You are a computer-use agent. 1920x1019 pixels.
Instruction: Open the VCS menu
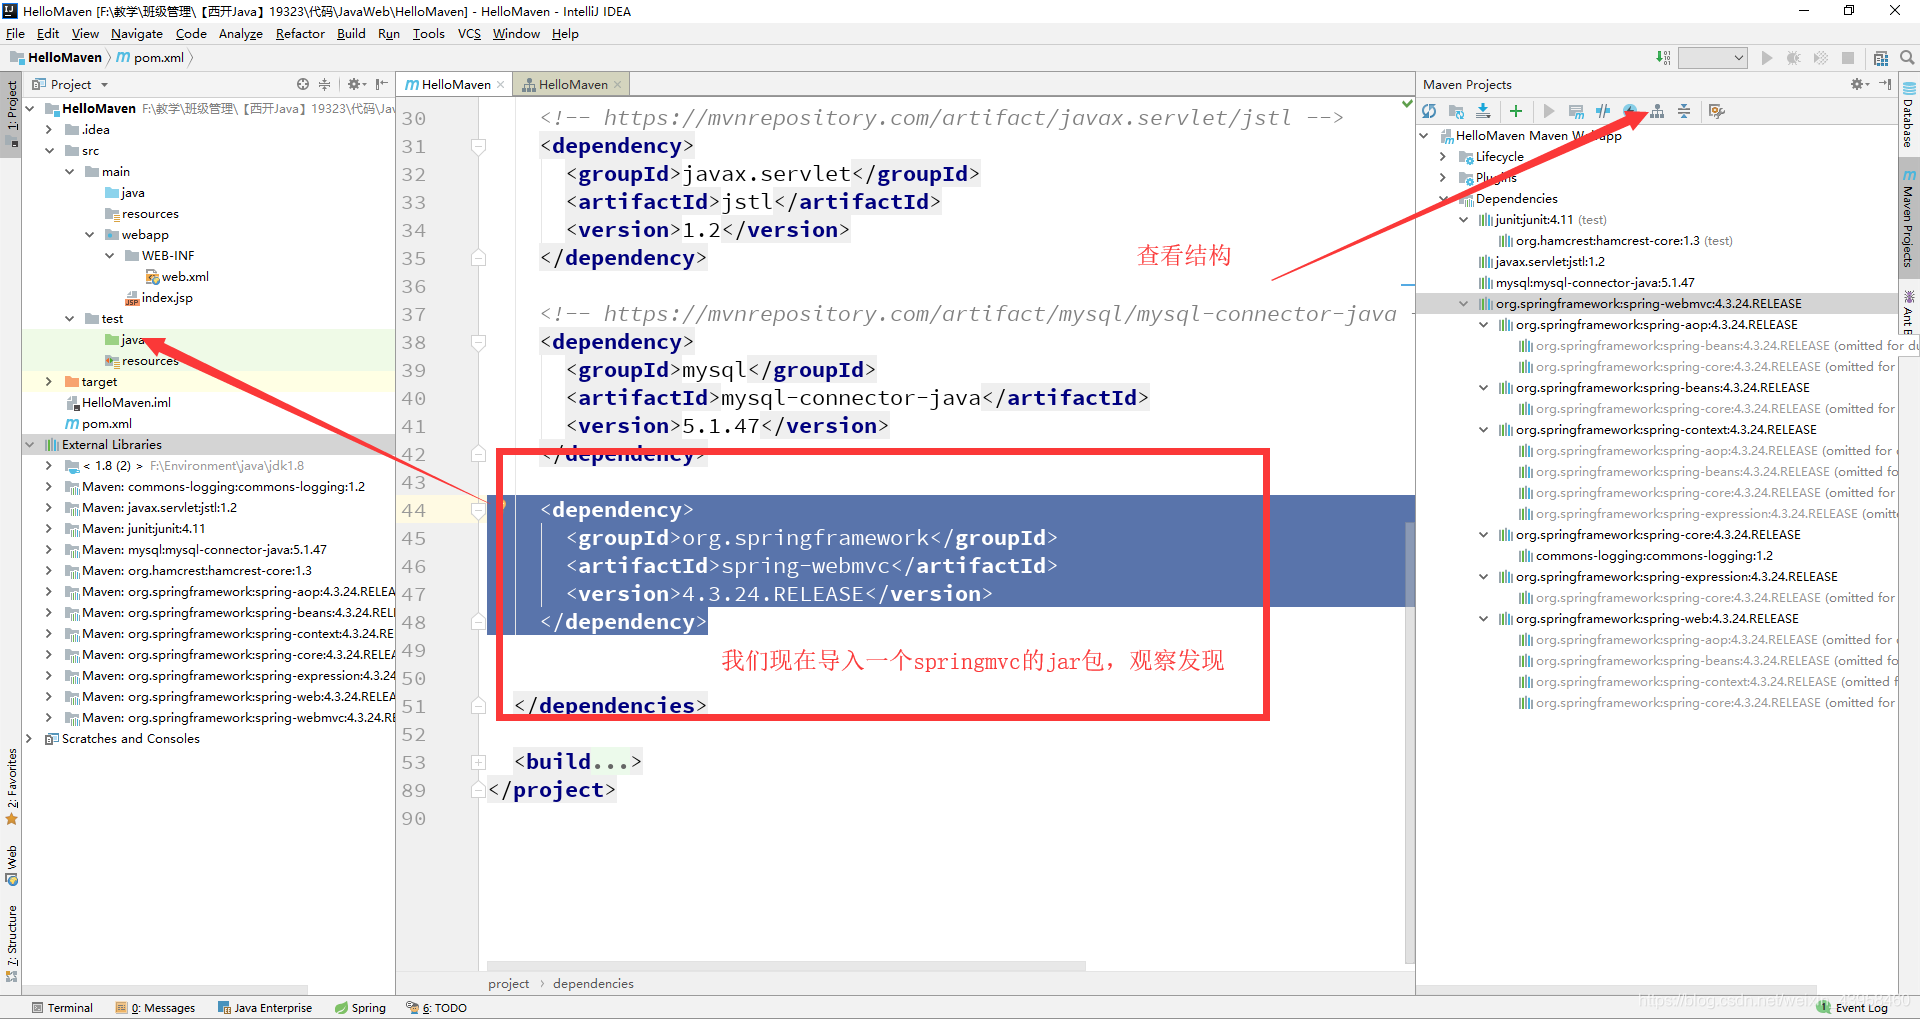[469, 34]
